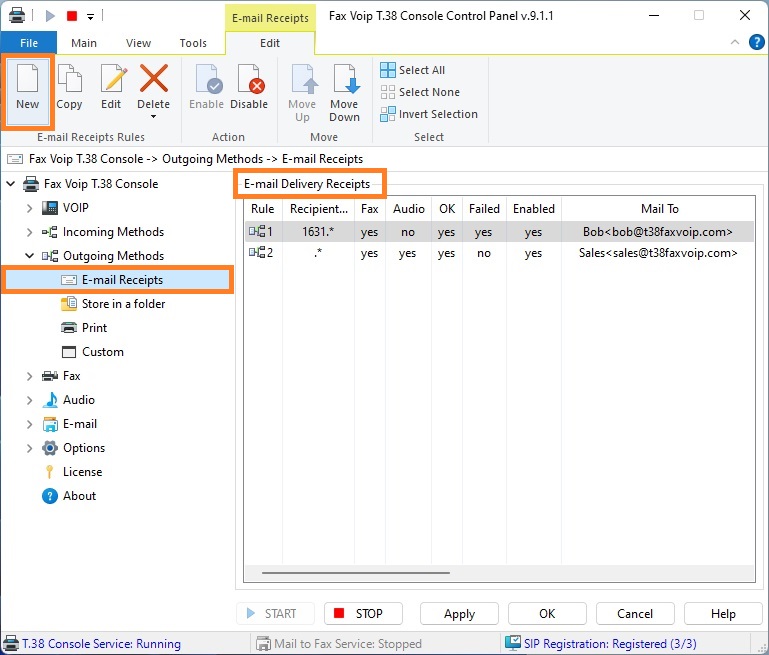Switch to the View ribbon tab
Viewport: 769px width, 655px height.
[138, 43]
